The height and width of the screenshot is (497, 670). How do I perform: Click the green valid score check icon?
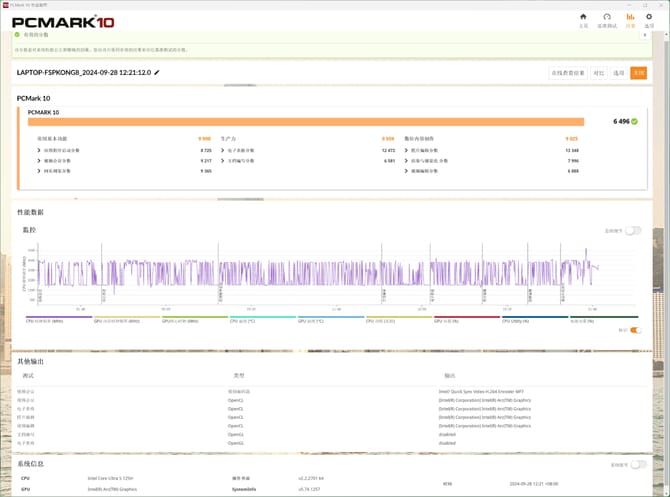(17, 34)
